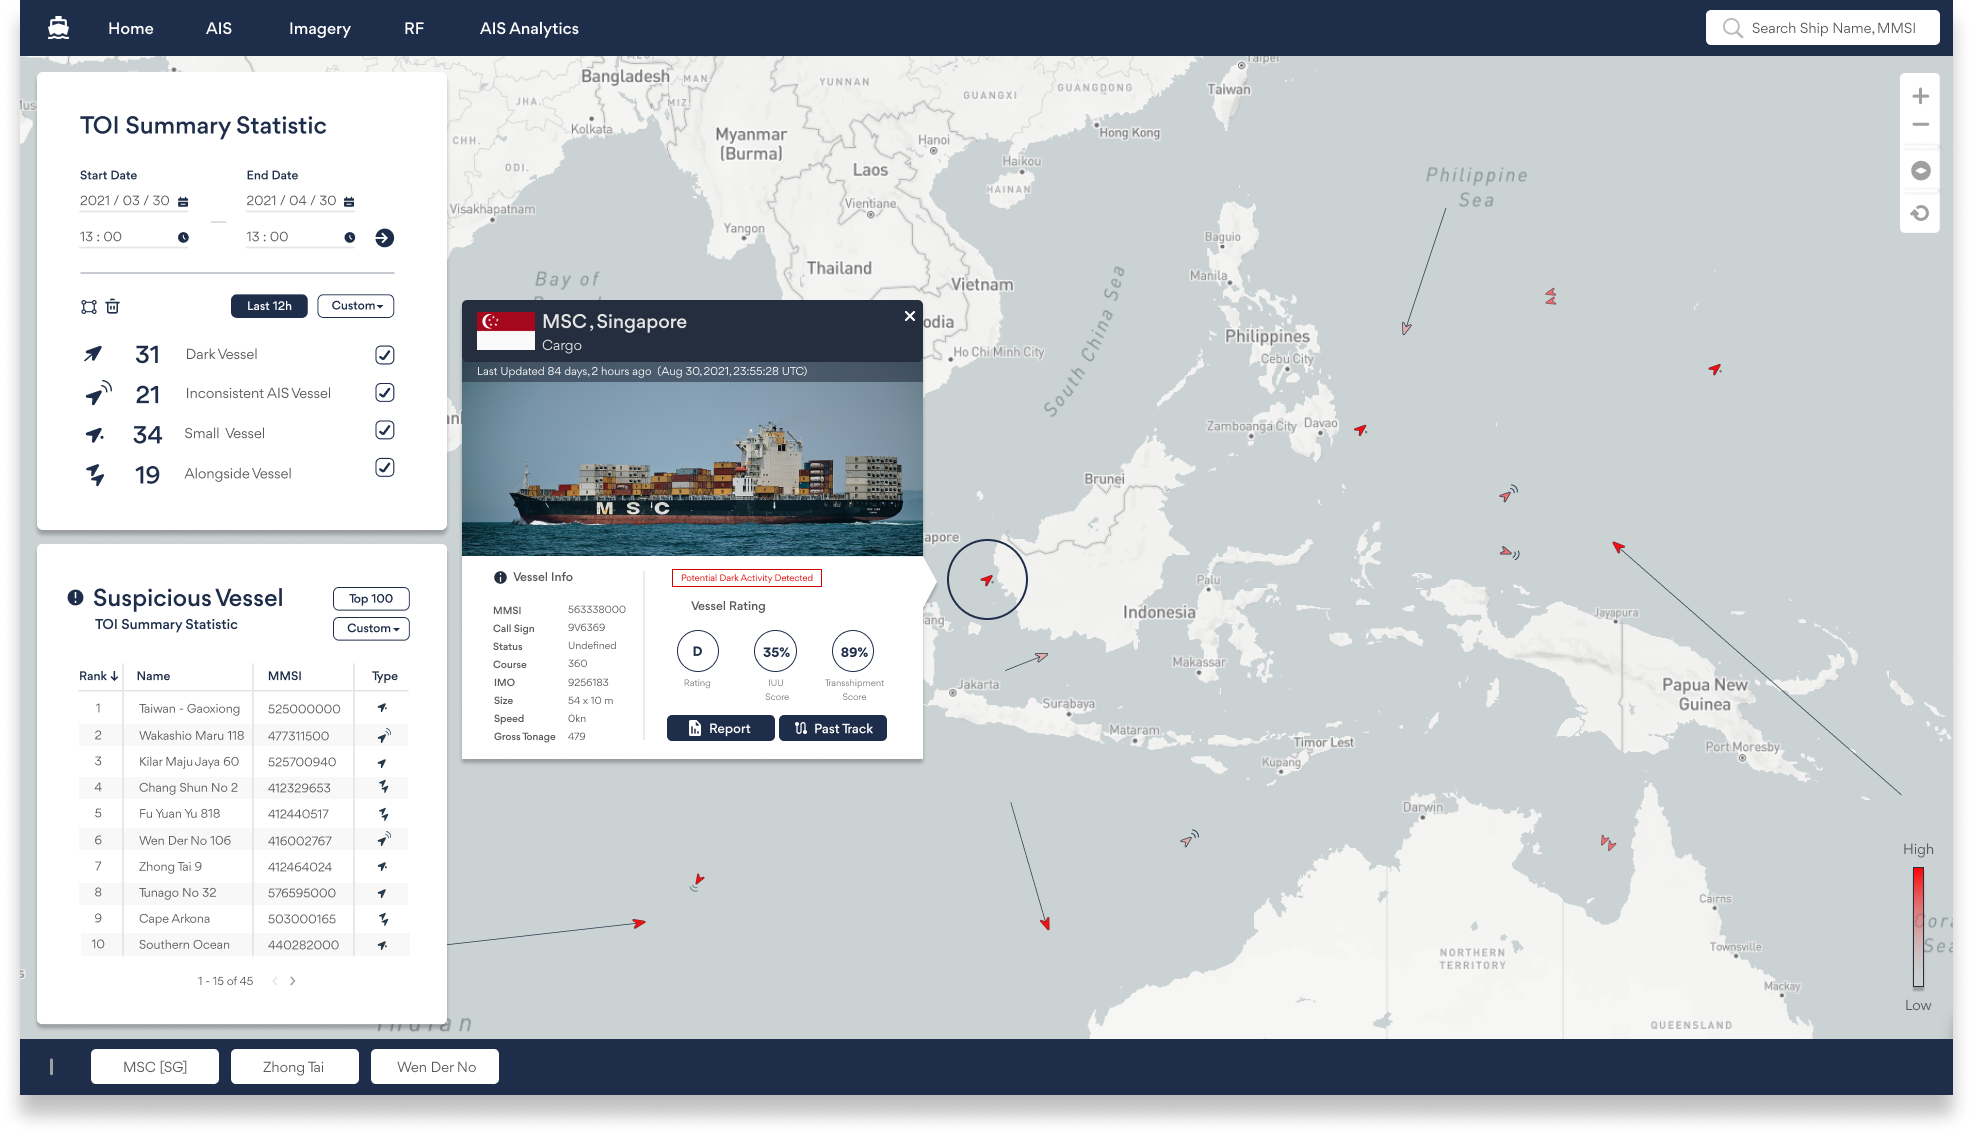Select Chang Shun No 2 row
The image size is (1973, 1135).
tap(244, 788)
